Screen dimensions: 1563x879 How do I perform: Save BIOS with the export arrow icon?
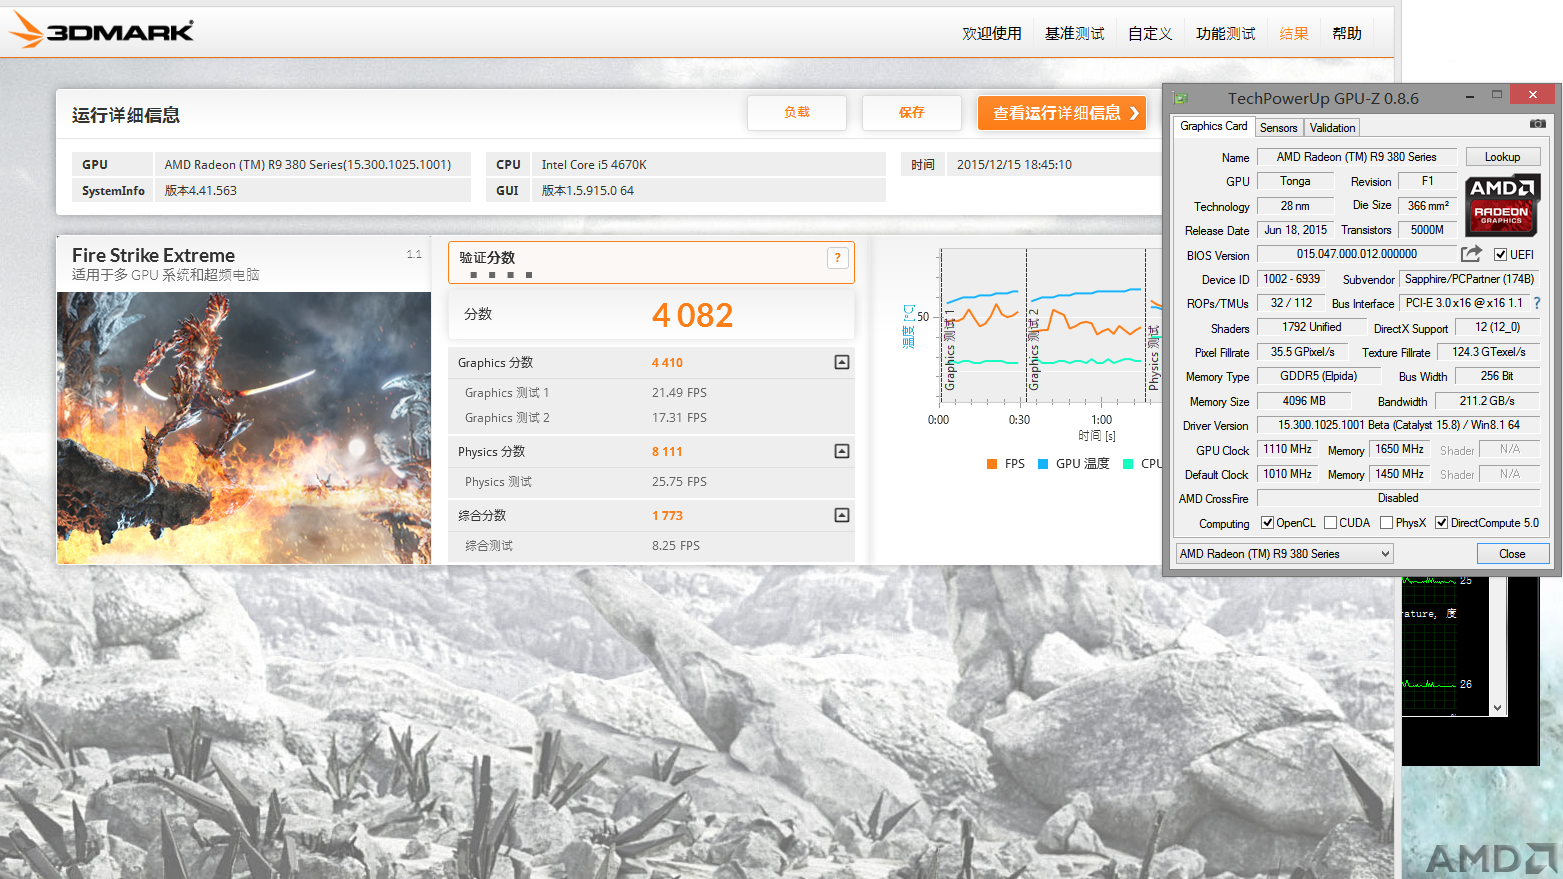pos(1471,254)
